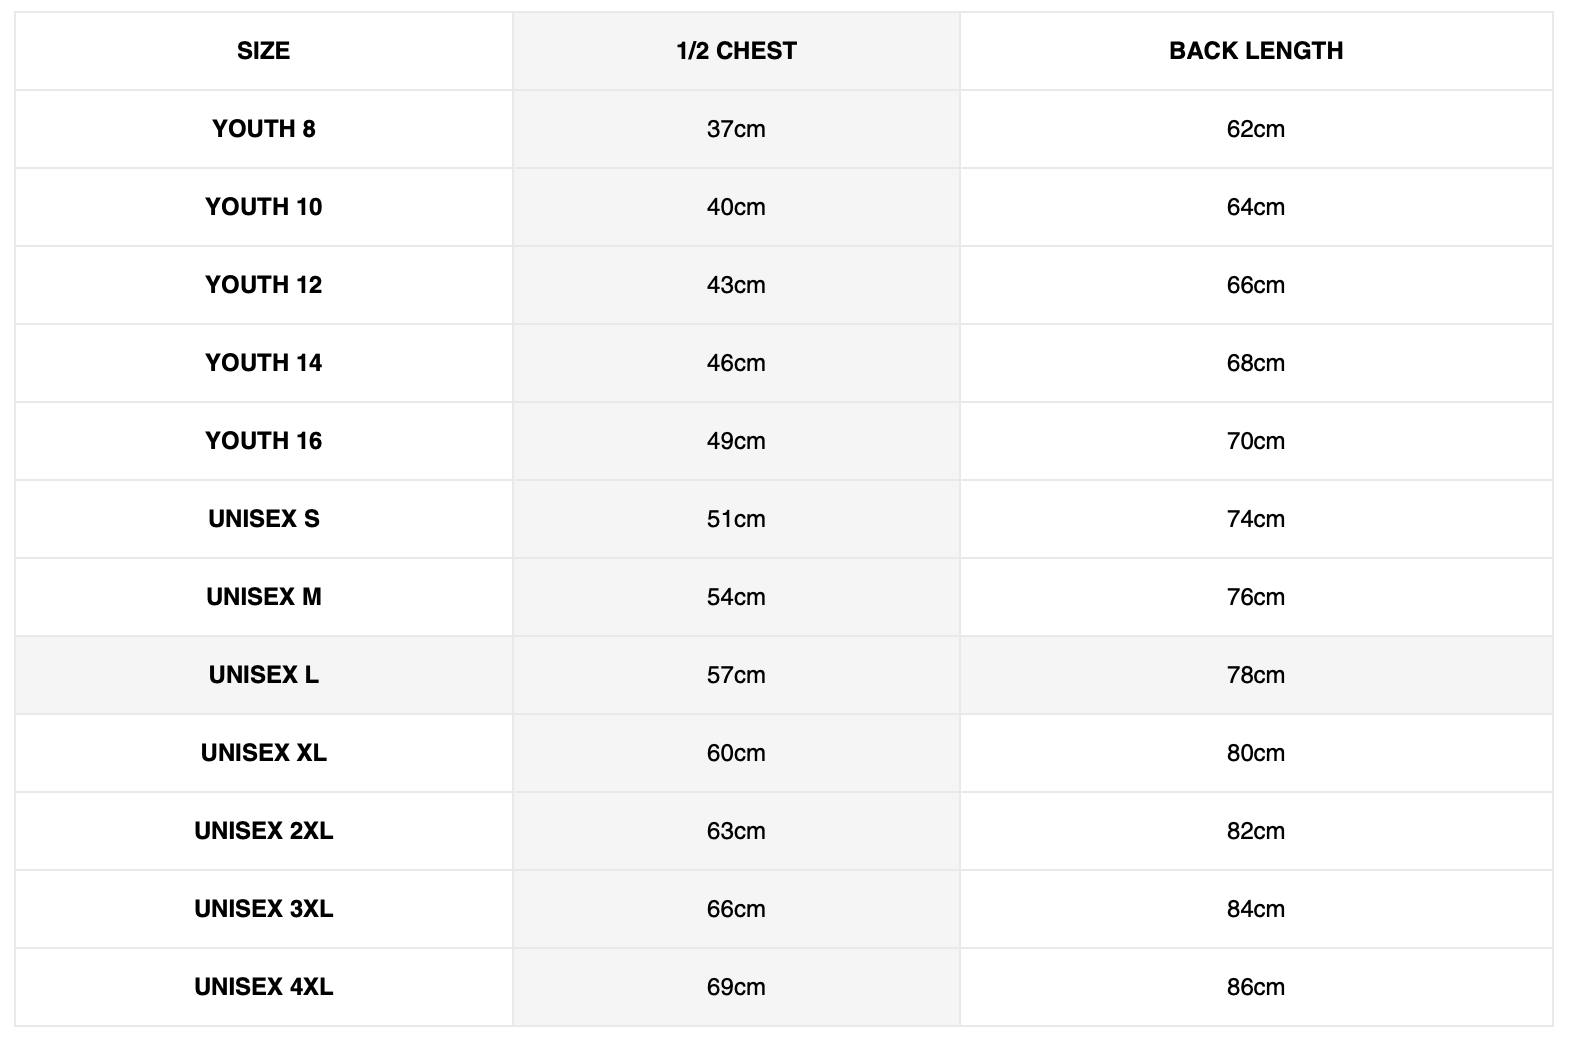Click the UNISEX M row label
1570x1038 pixels.
point(264,597)
